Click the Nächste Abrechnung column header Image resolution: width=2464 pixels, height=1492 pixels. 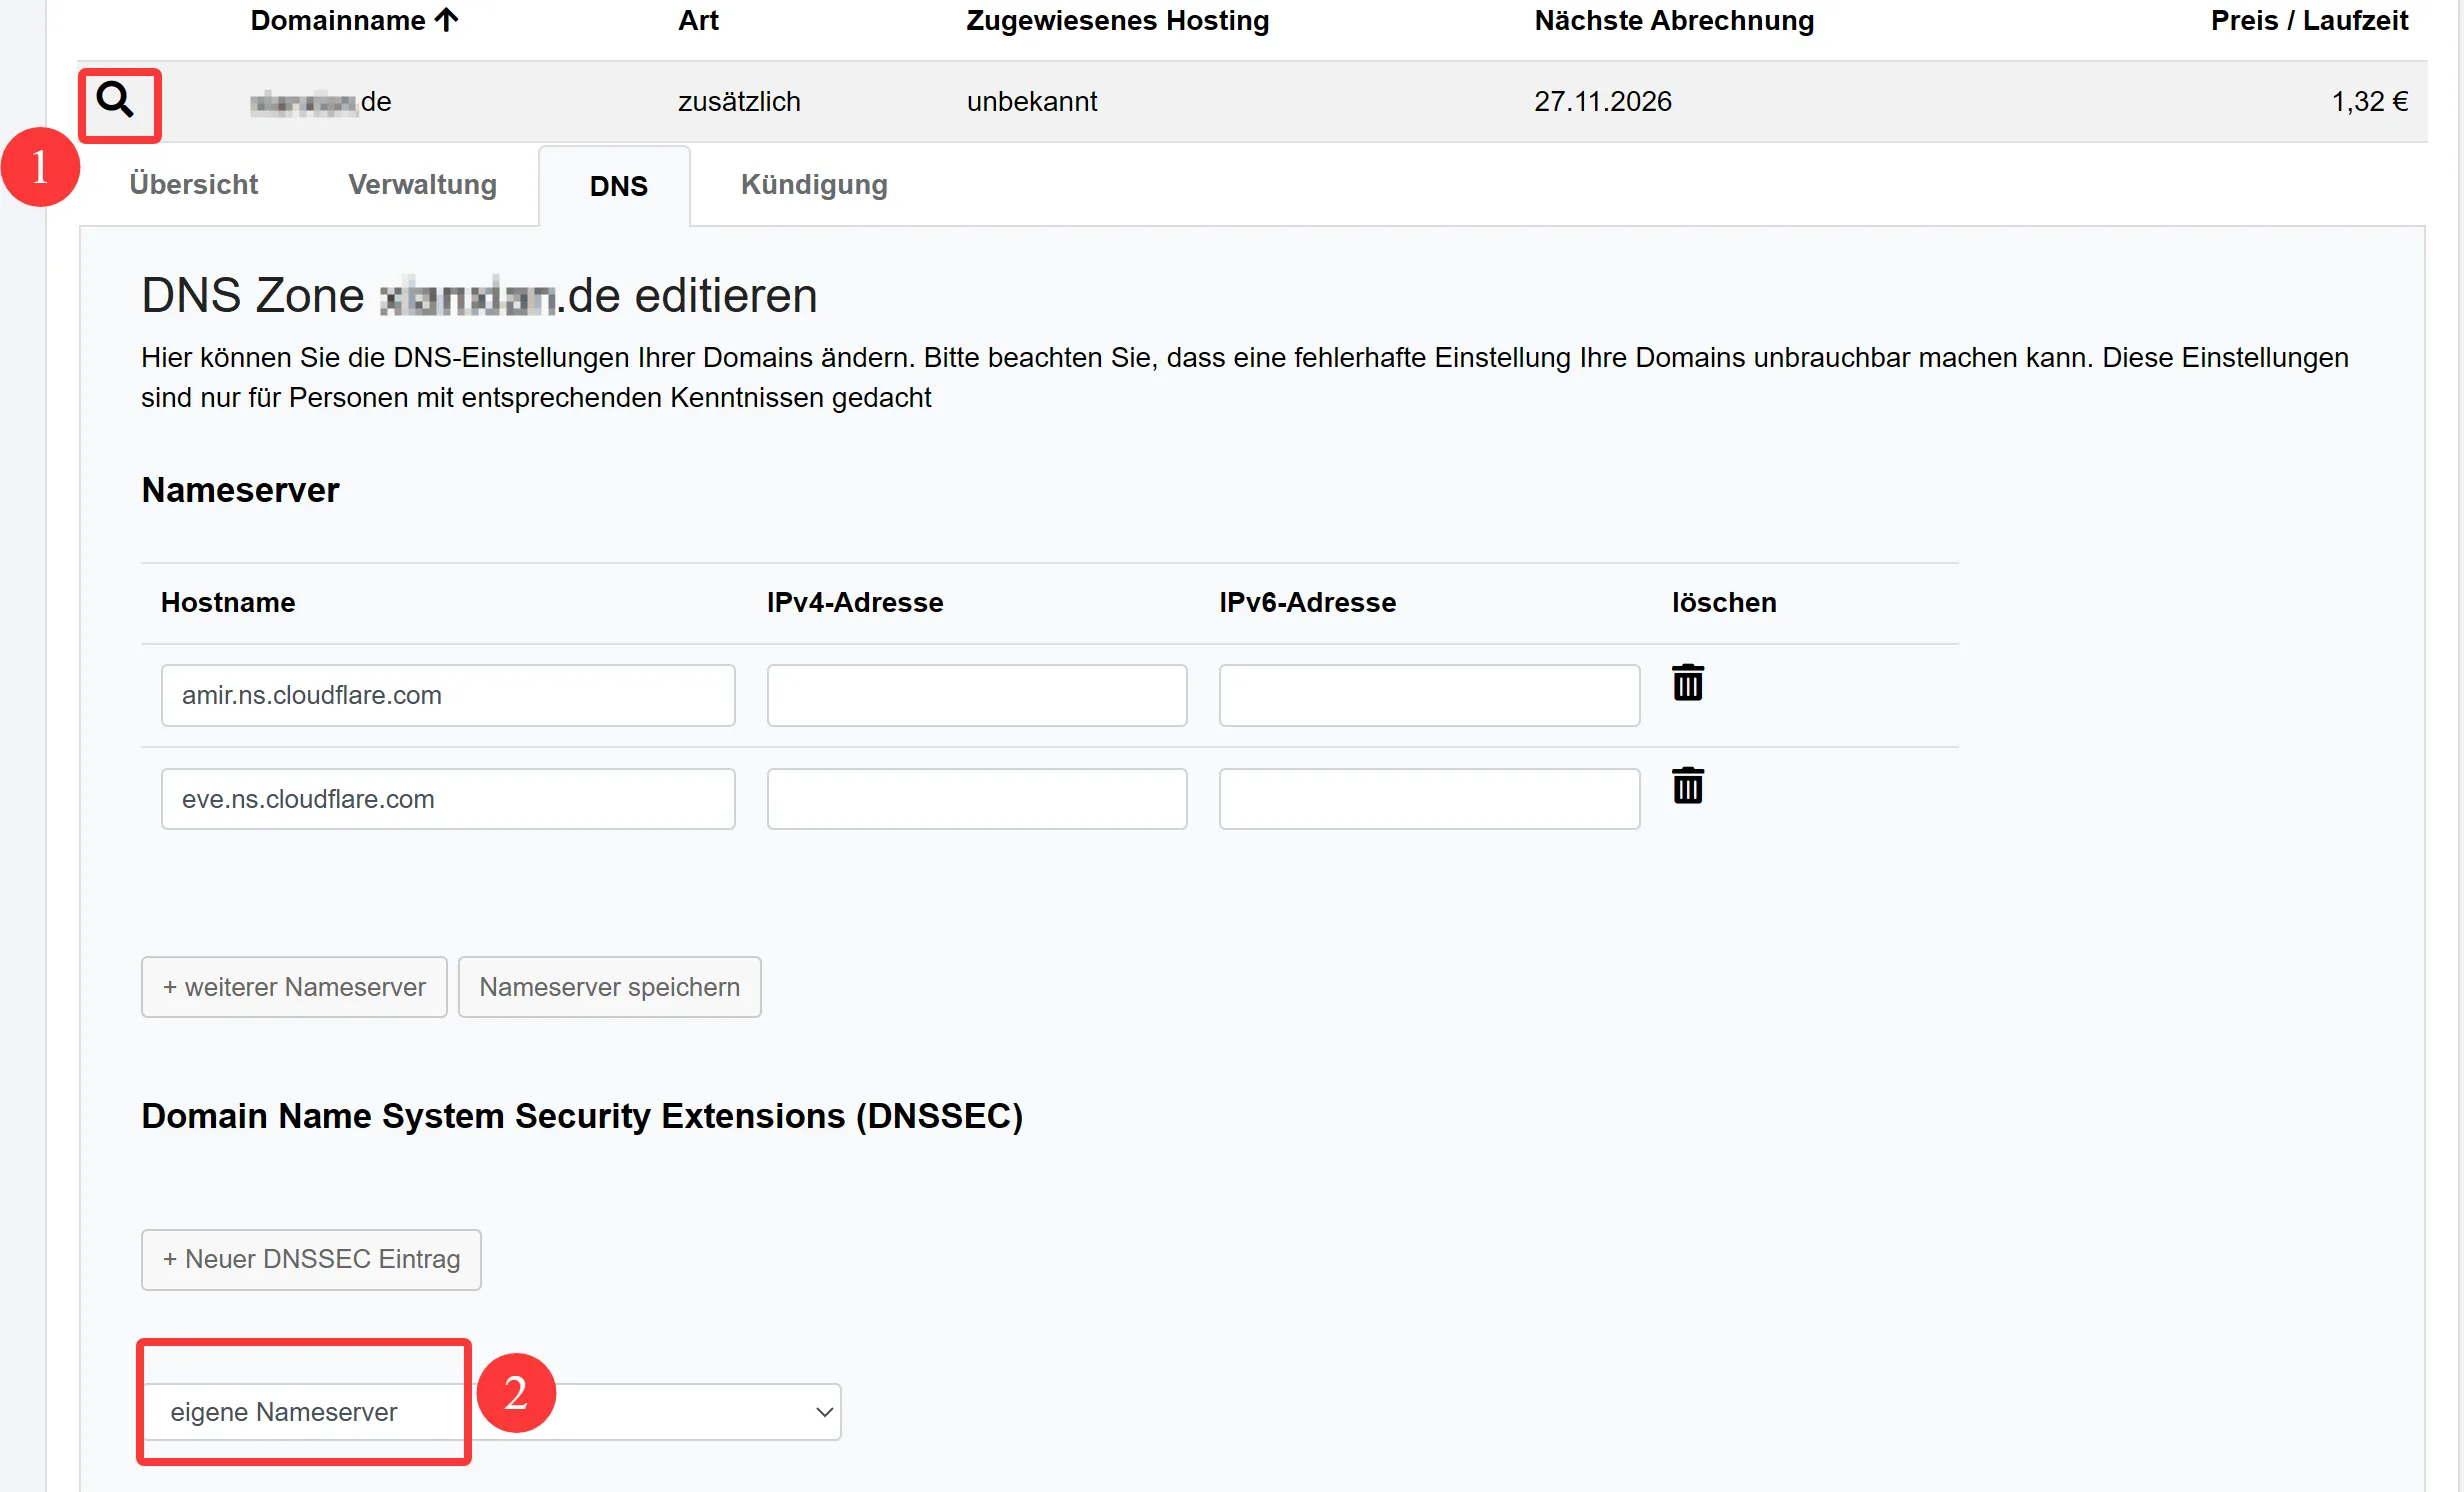(1673, 20)
